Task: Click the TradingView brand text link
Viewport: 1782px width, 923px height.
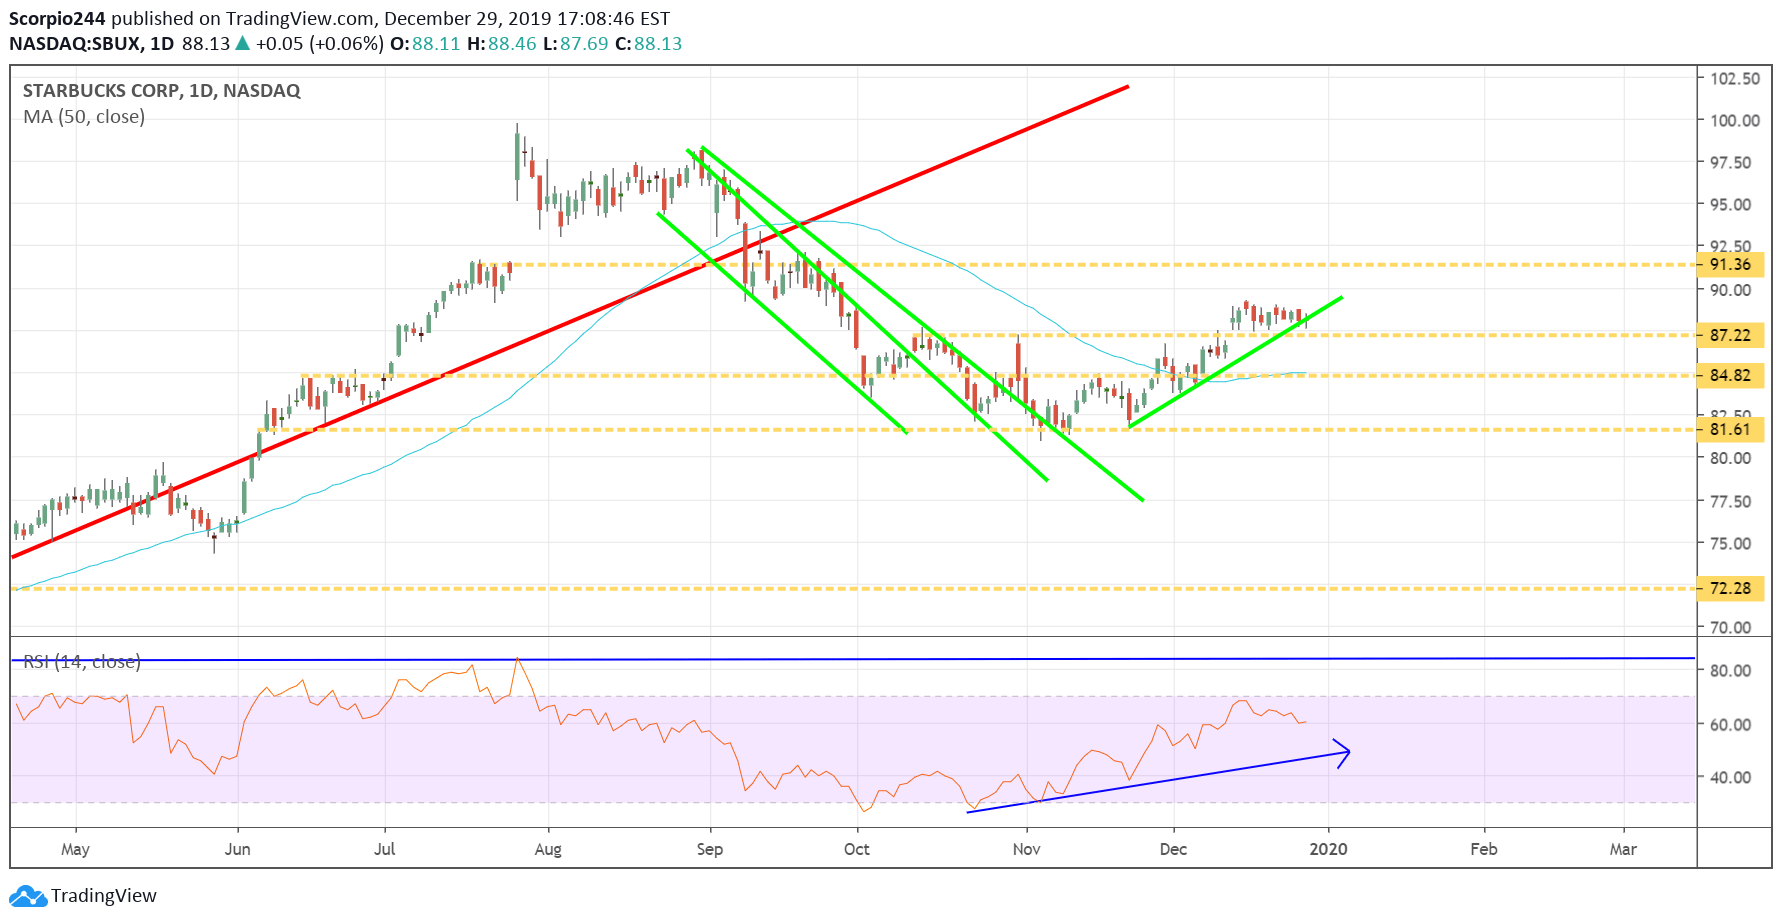Action: point(104,896)
